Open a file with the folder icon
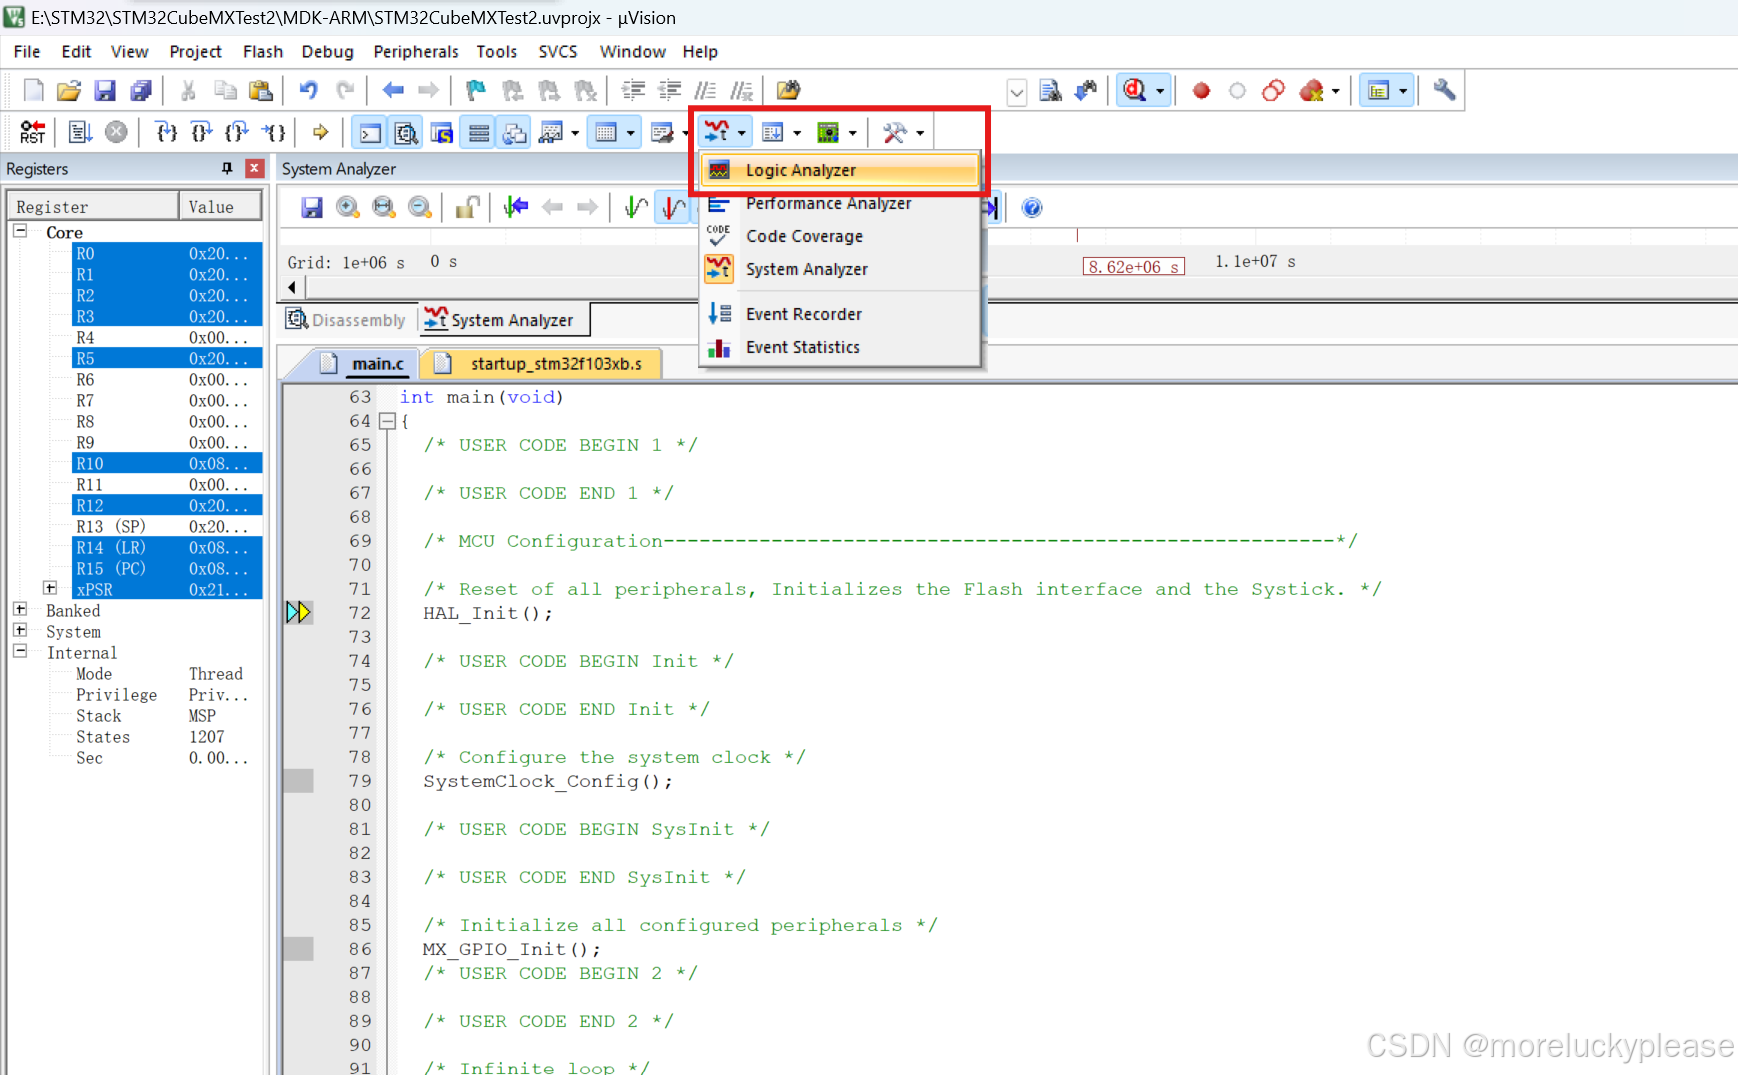Image resolution: width=1738 pixels, height=1075 pixels. click(x=68, y=91)
